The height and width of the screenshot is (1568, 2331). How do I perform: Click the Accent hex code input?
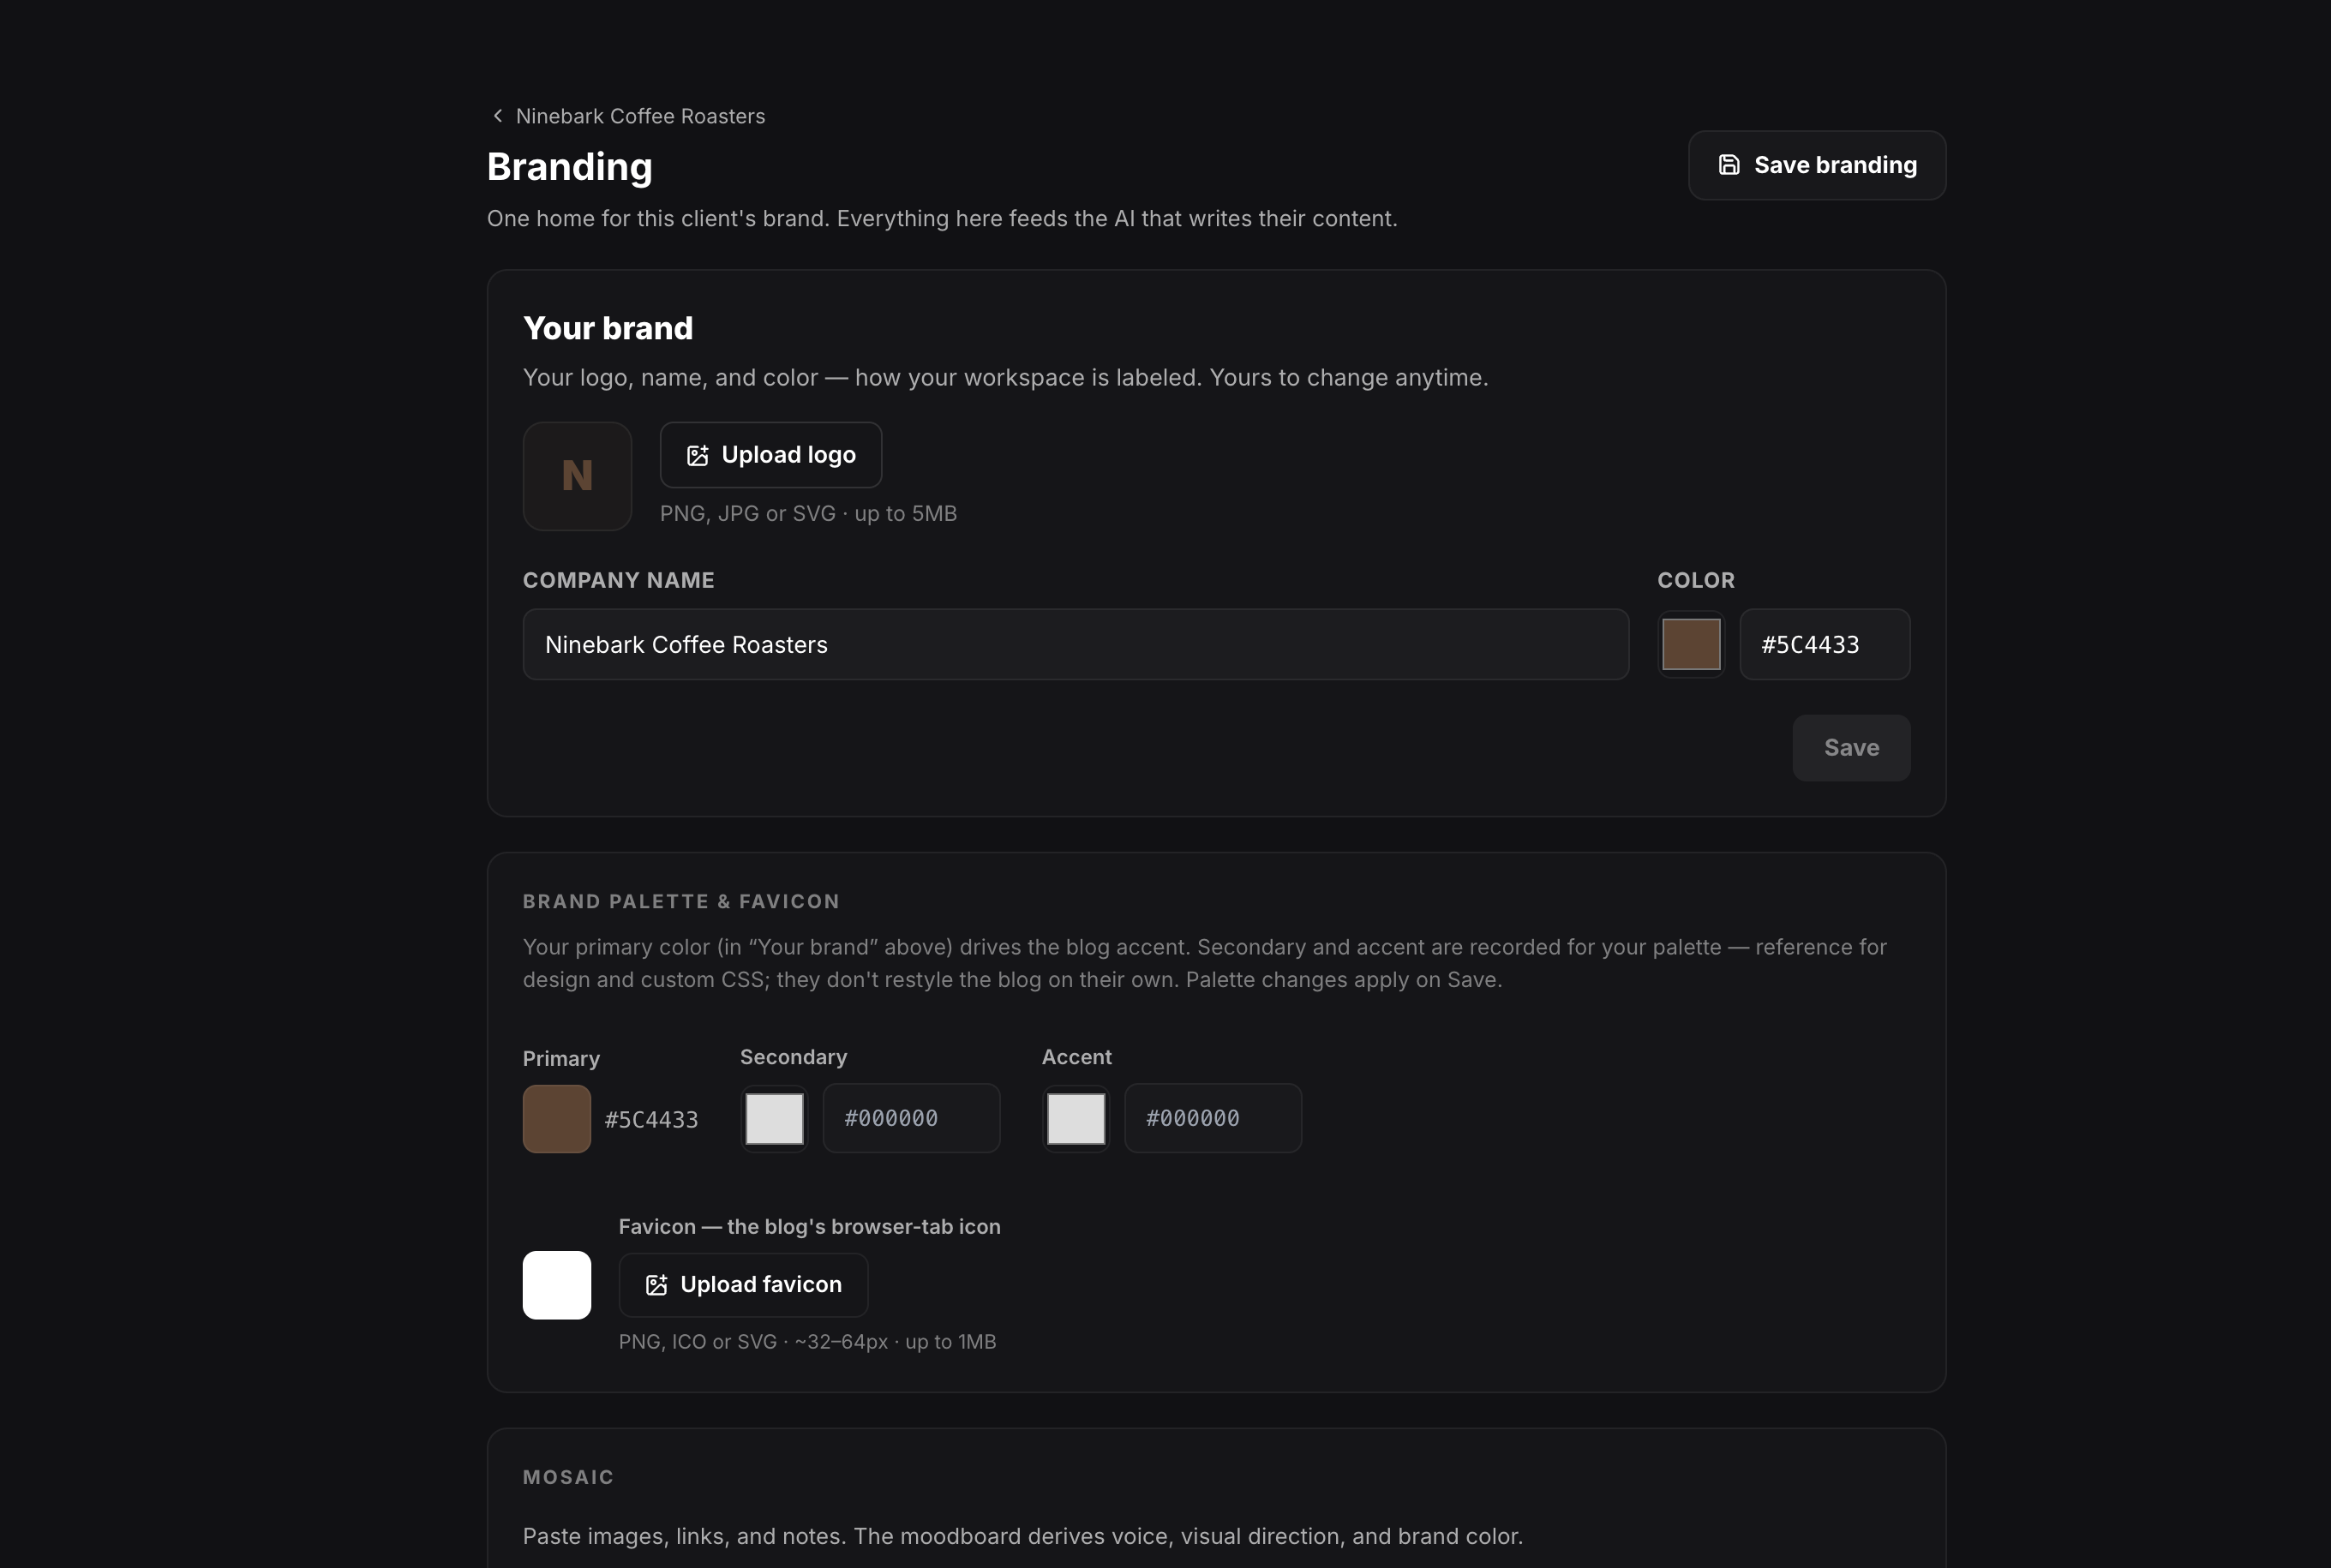click(1213, 1118)
